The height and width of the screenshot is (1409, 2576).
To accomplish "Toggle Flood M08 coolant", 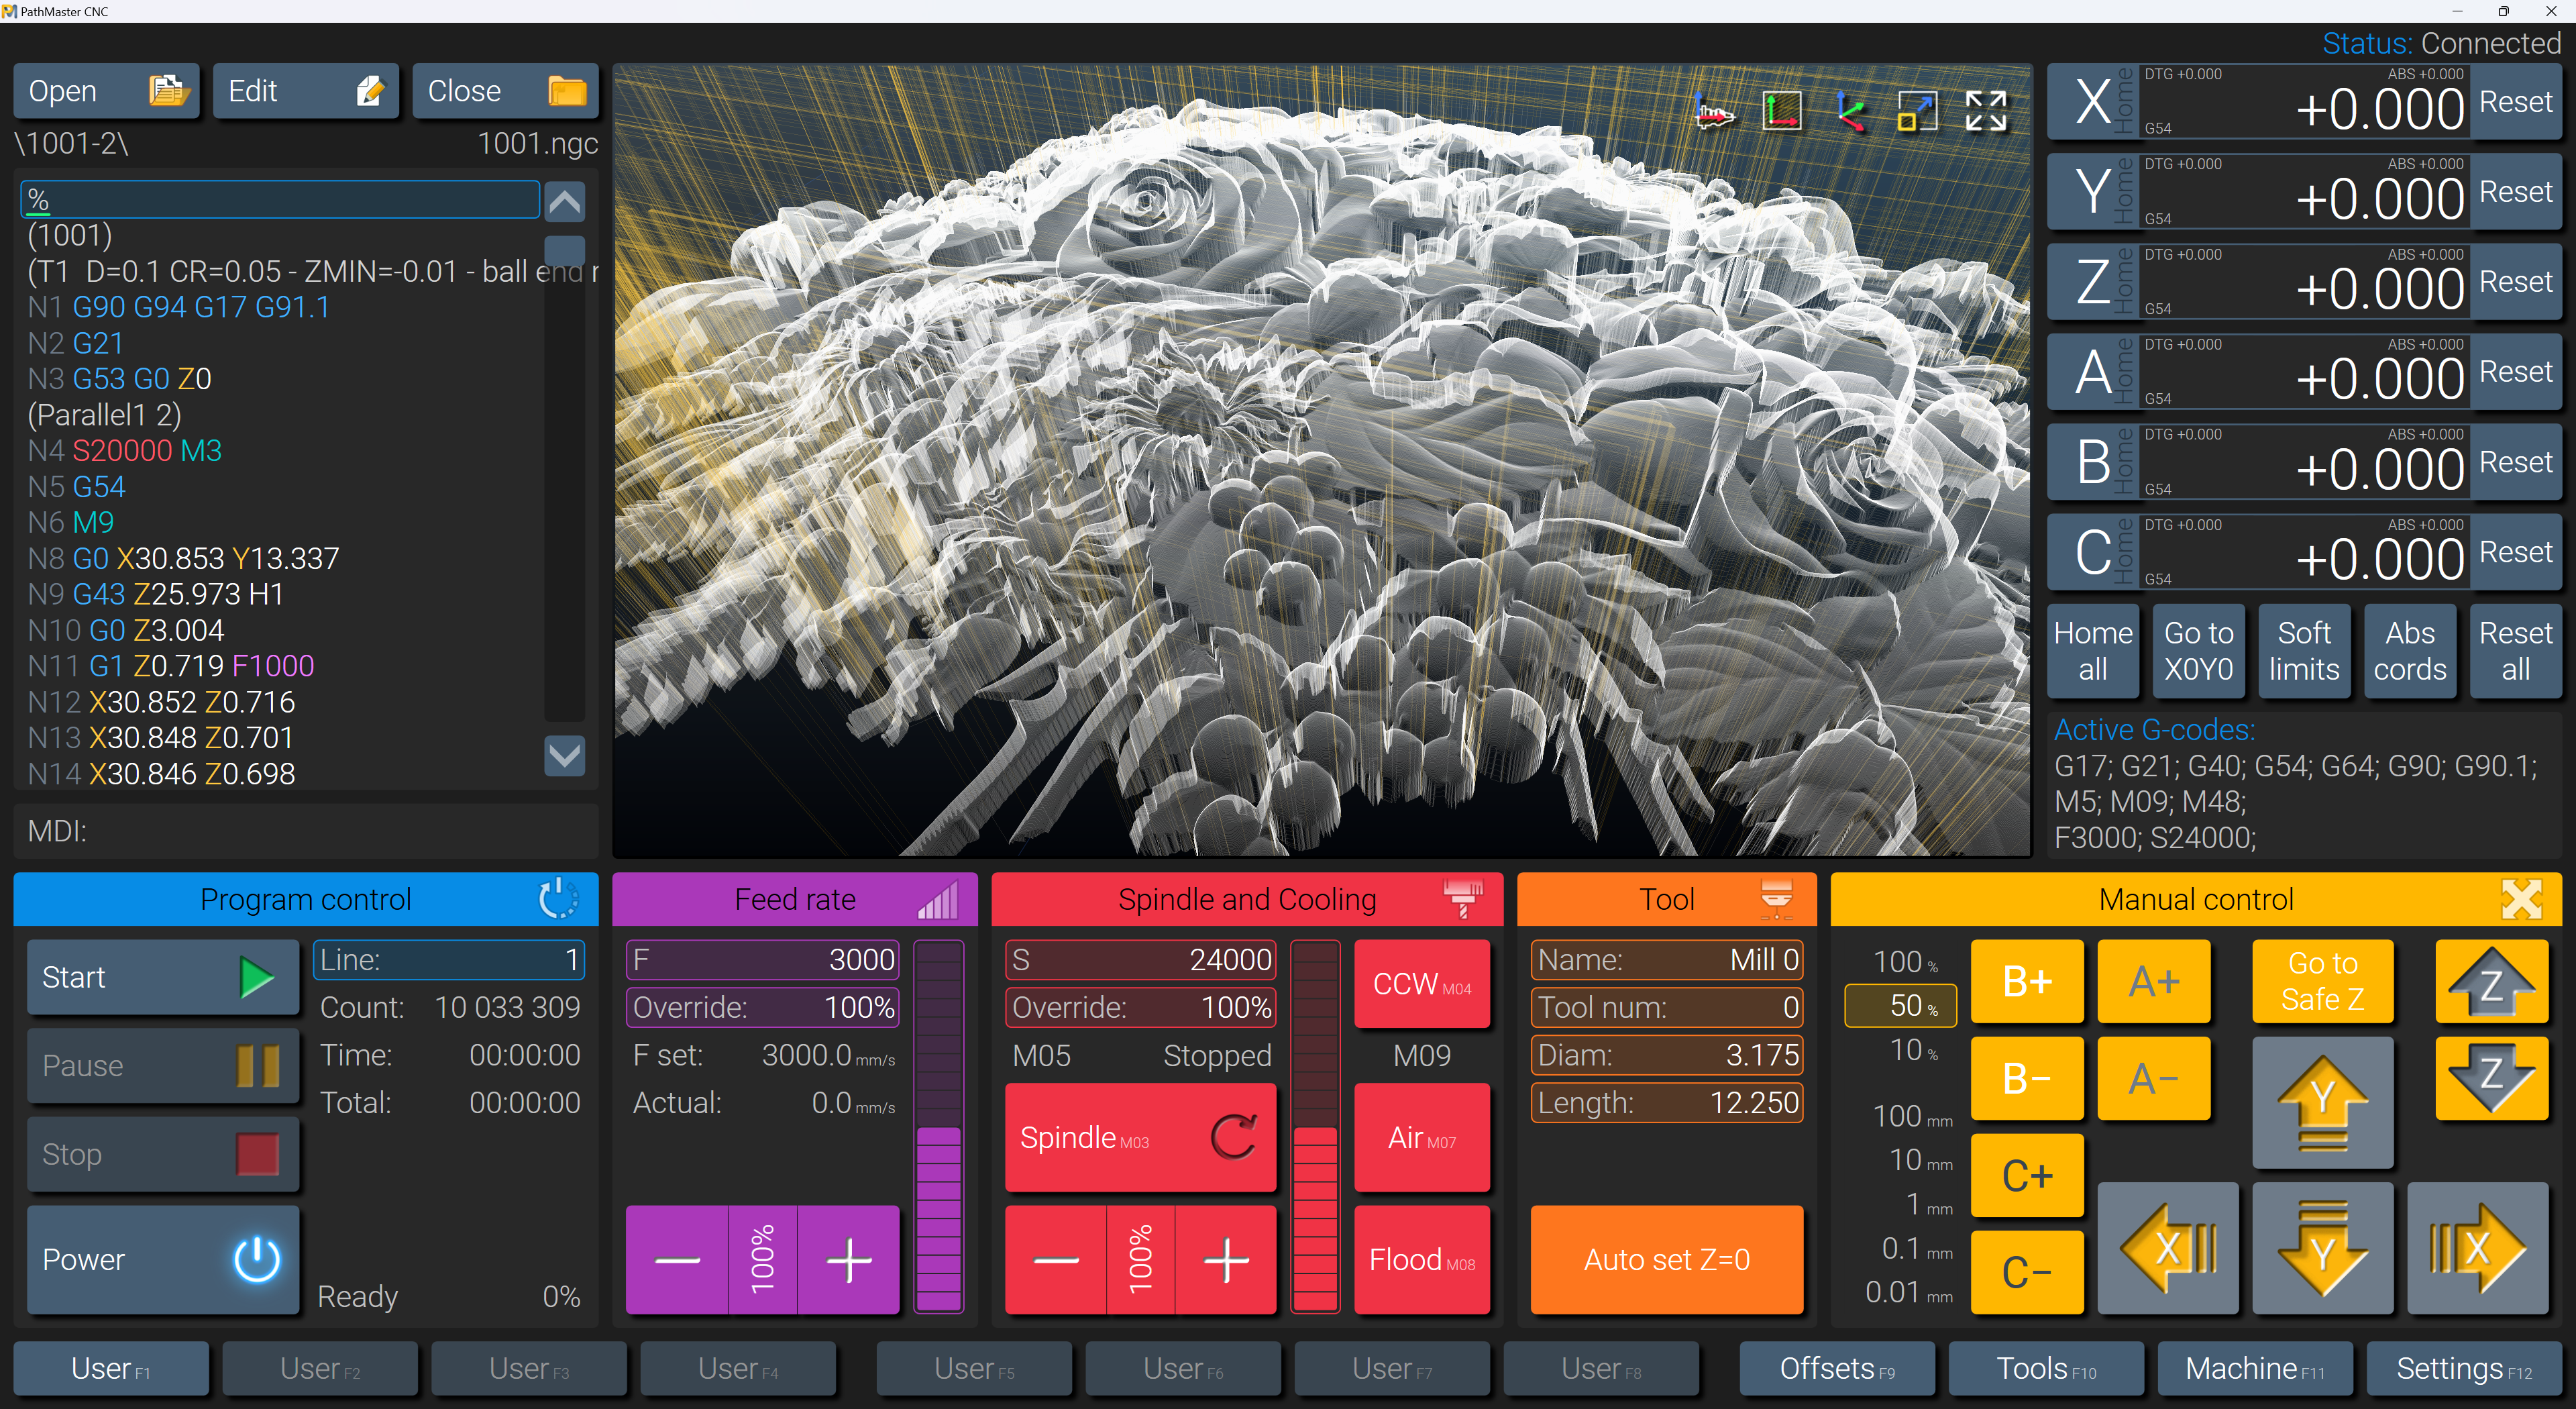I will (1421, 1260).
